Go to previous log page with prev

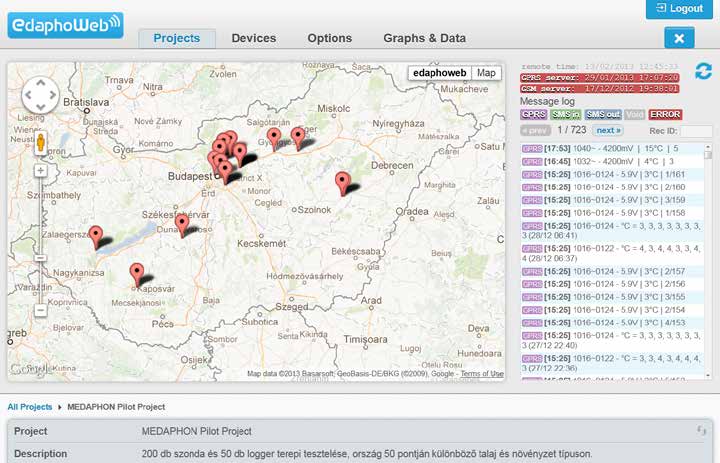click(535, 131)
